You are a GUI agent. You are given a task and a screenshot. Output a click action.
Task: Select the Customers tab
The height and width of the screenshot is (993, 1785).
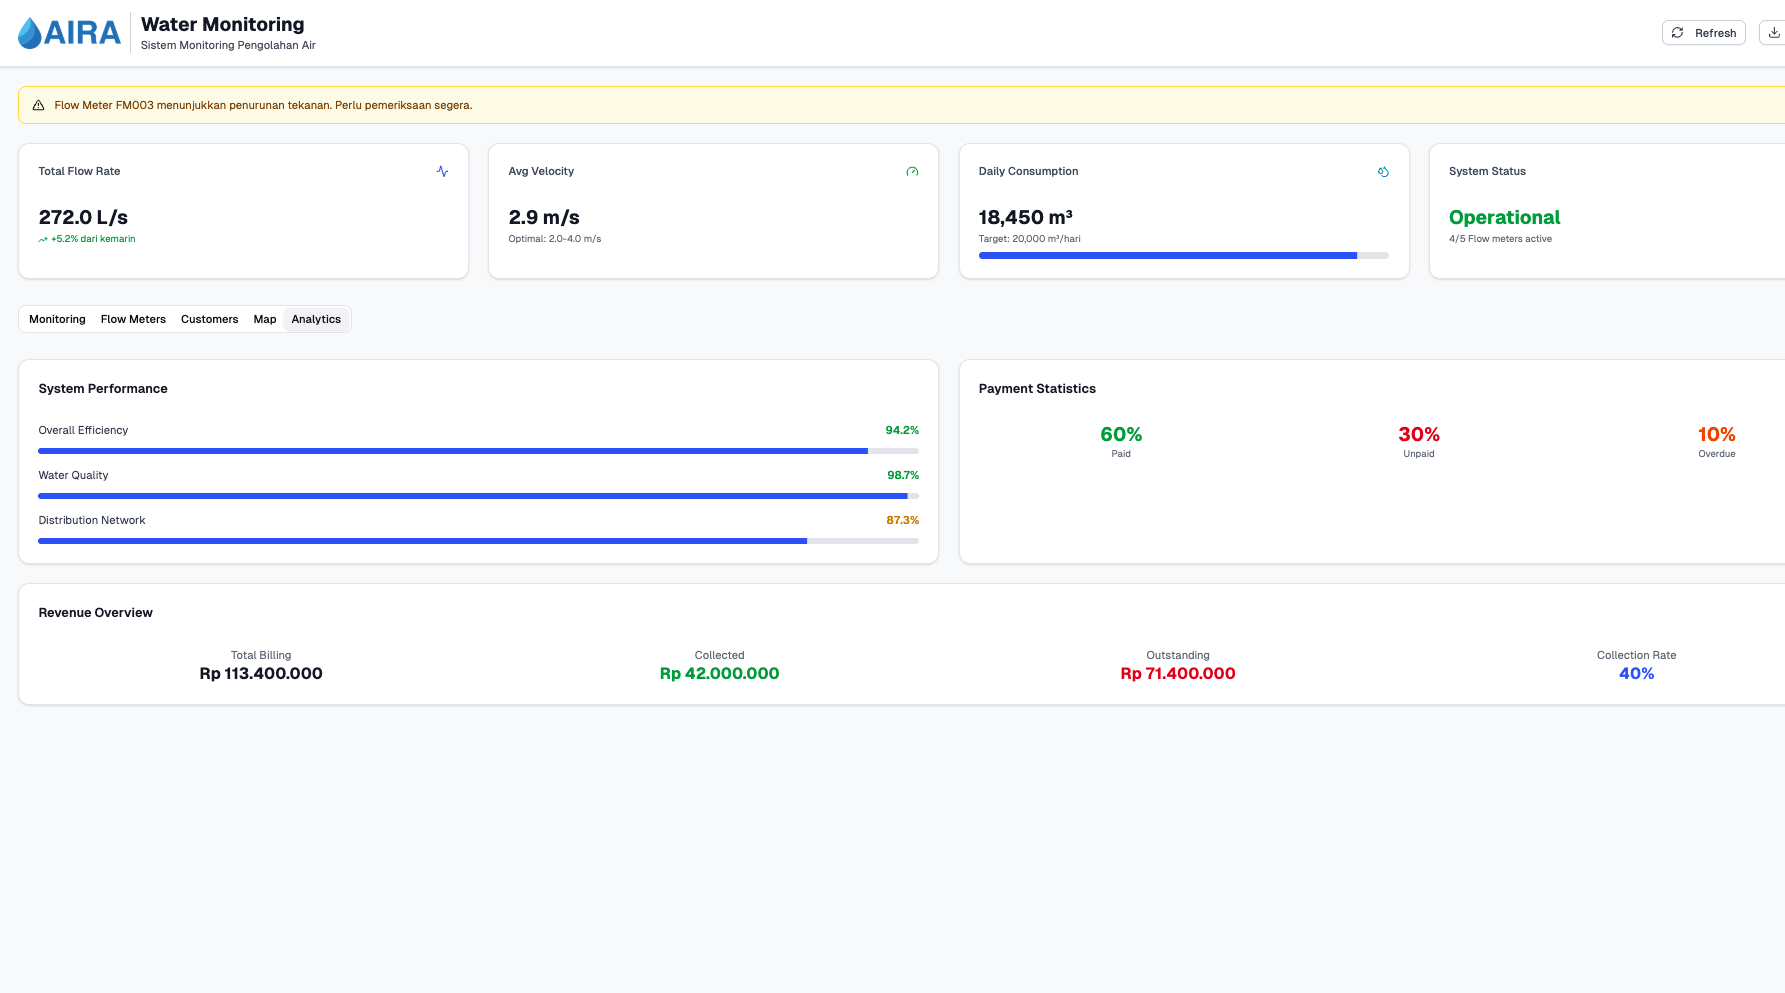pos(209,319)
